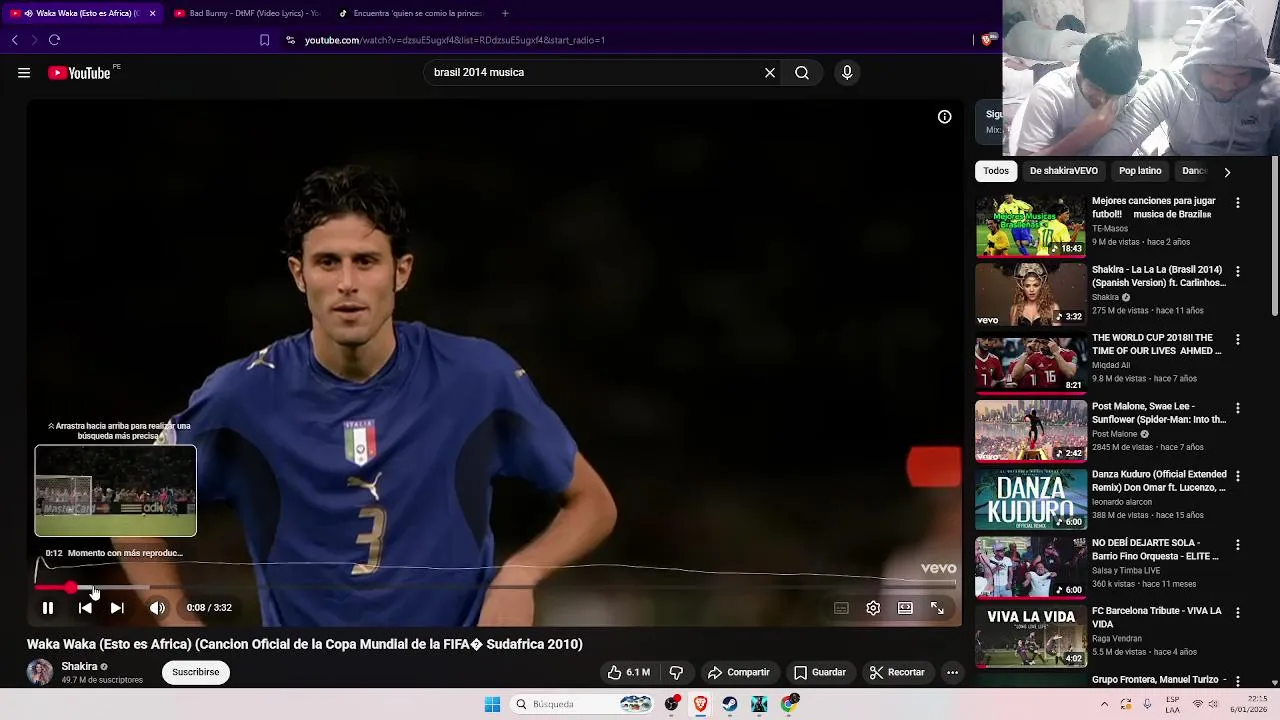Open Chrome from the taskbar

[789, 704]
